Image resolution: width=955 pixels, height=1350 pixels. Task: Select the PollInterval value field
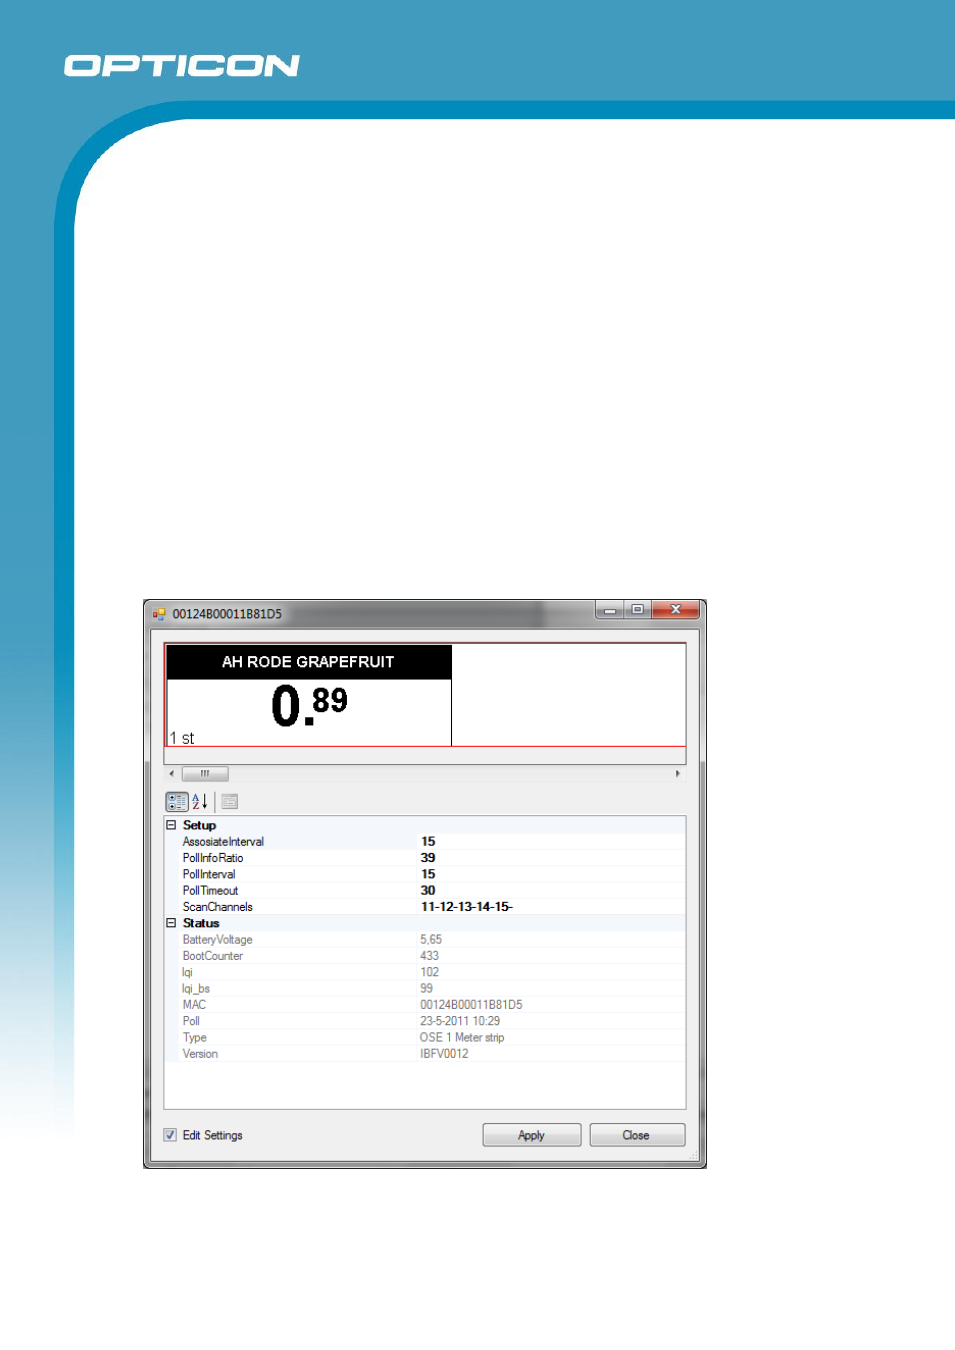(x=551, y=874)
